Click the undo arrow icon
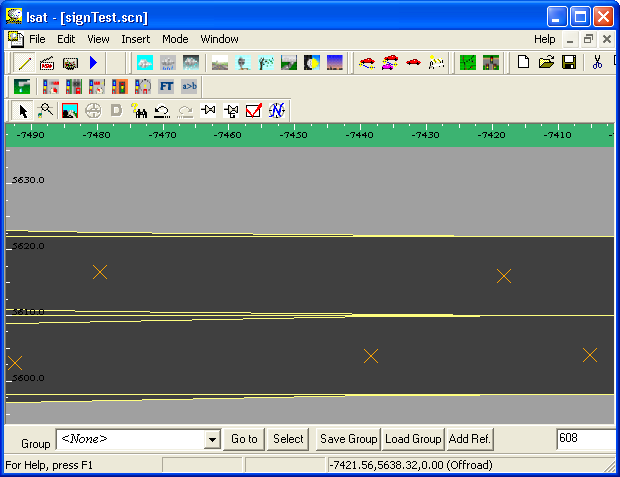Image resolution: width=620 pixels, height=477 pixels. (162, 111)
